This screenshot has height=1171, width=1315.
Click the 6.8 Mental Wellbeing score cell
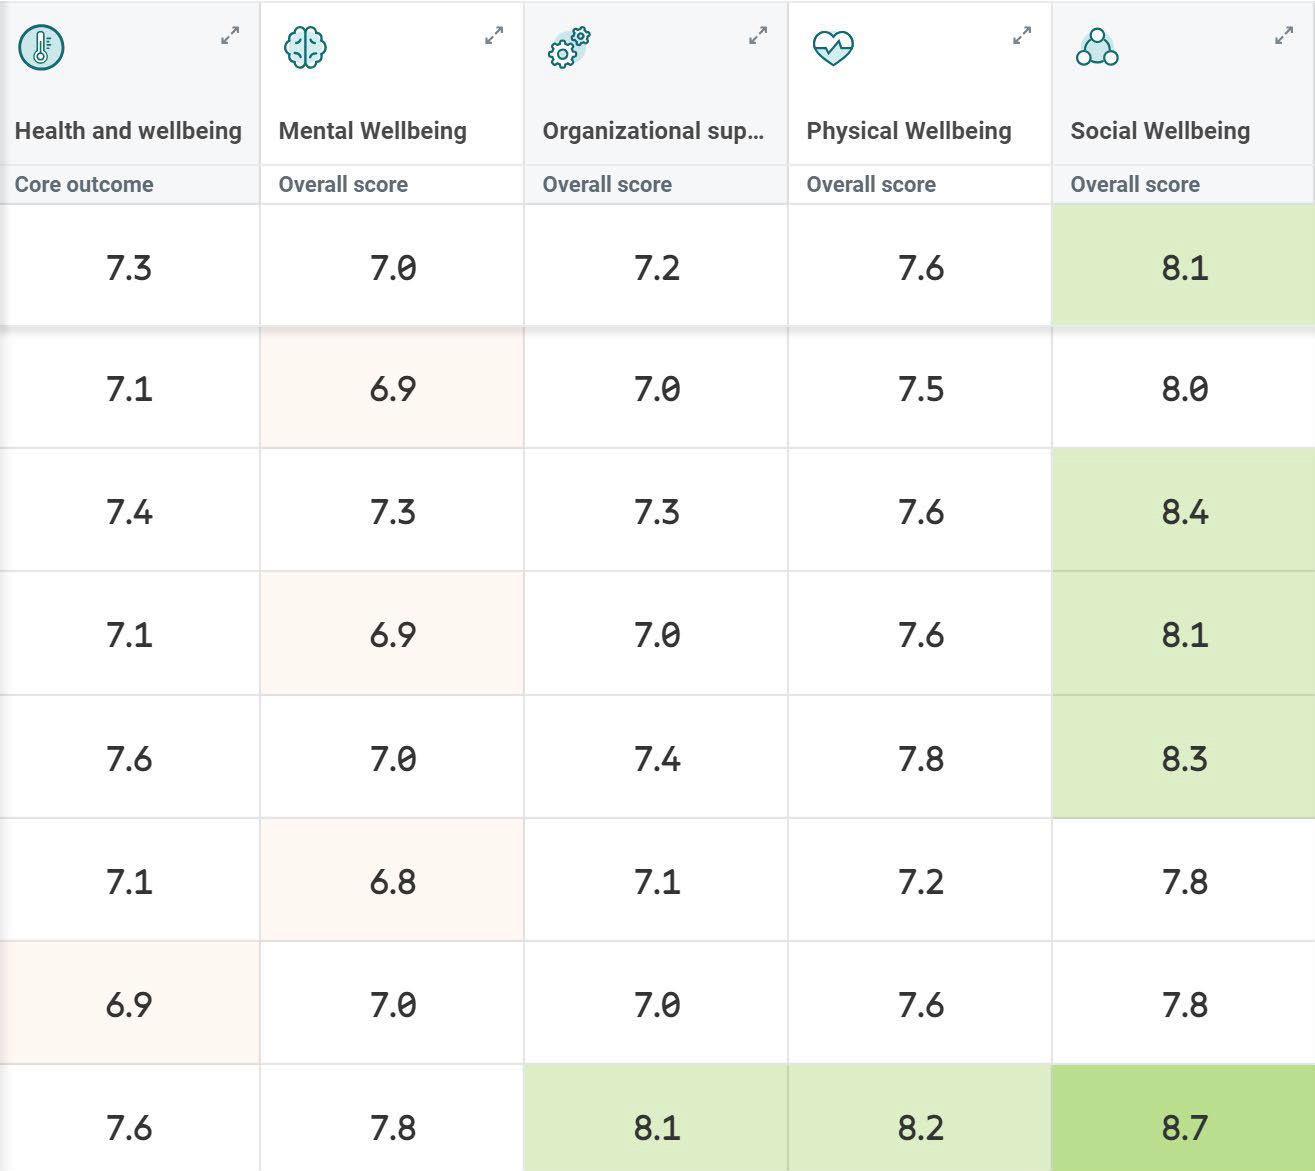click(392, 881)
